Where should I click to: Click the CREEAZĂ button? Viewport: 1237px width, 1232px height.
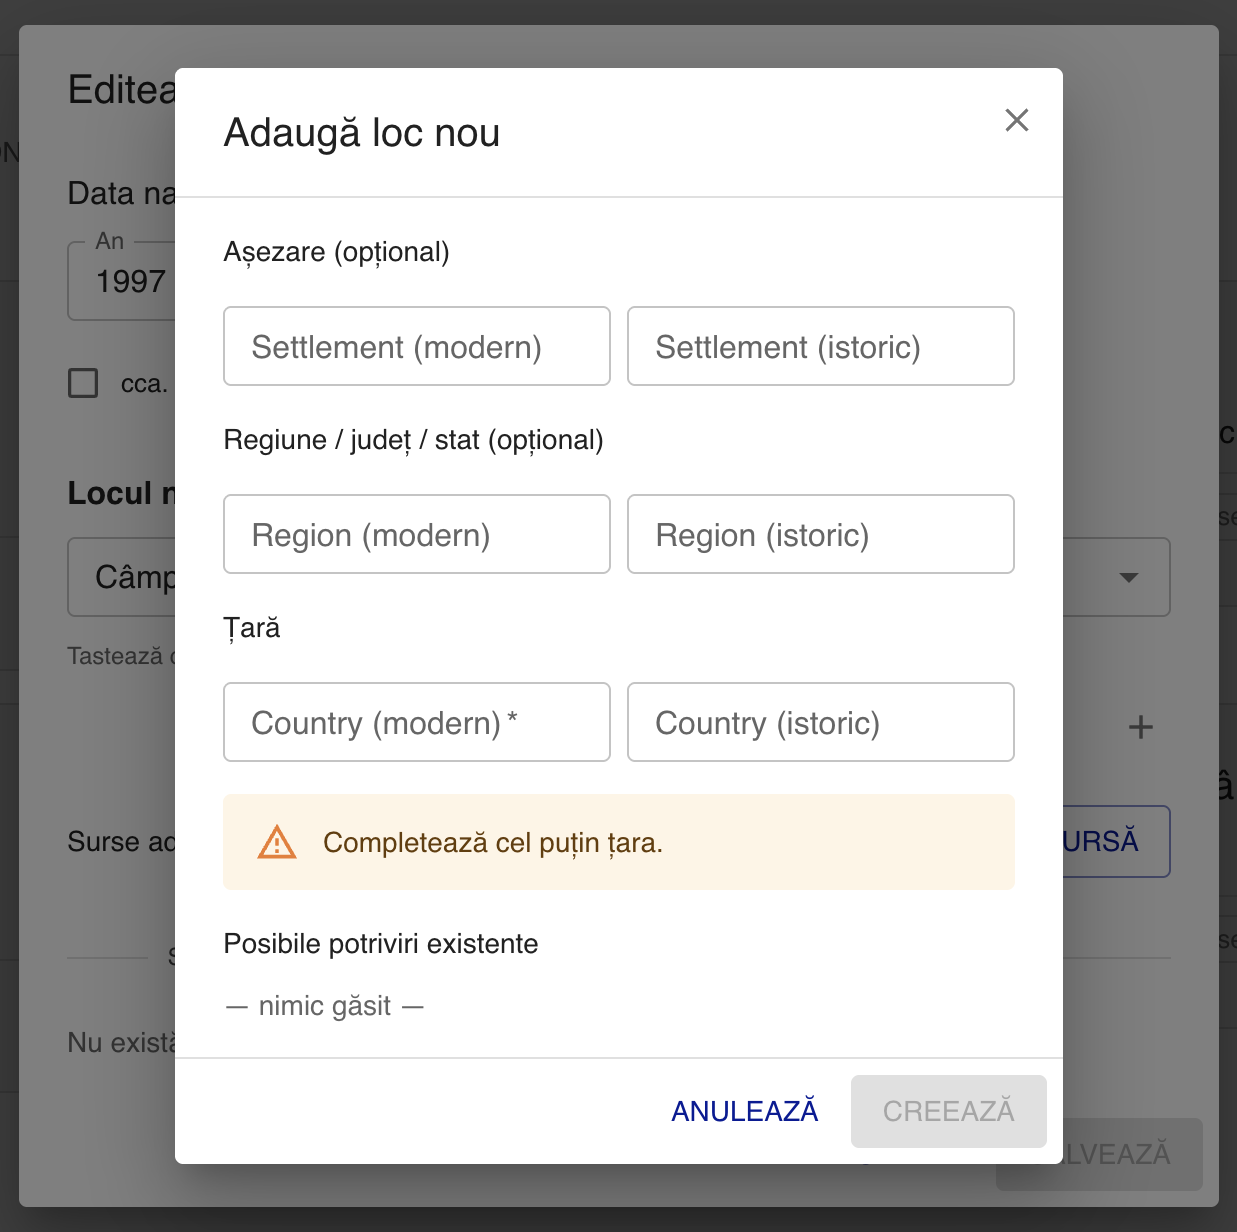tap(948, 1111)
